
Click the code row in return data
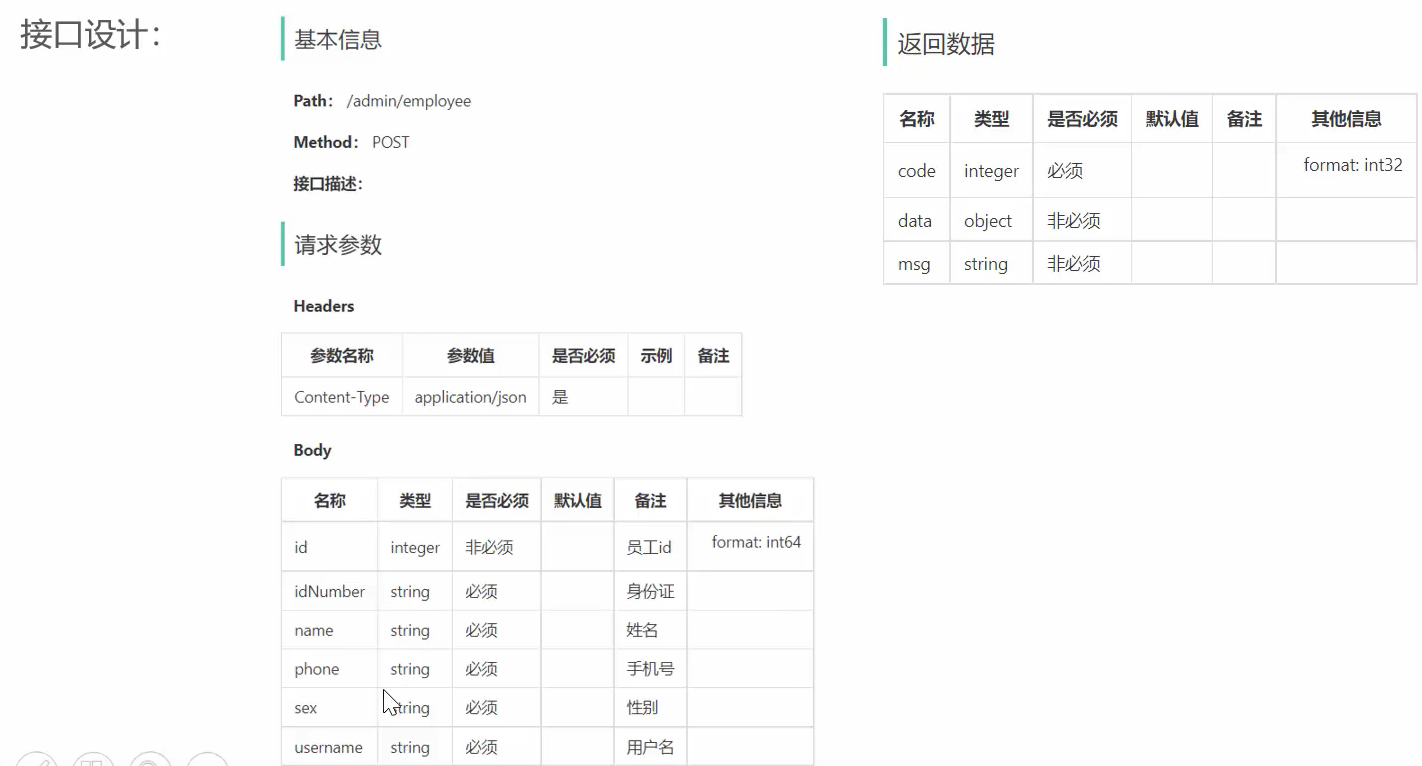tap(917, 171)
